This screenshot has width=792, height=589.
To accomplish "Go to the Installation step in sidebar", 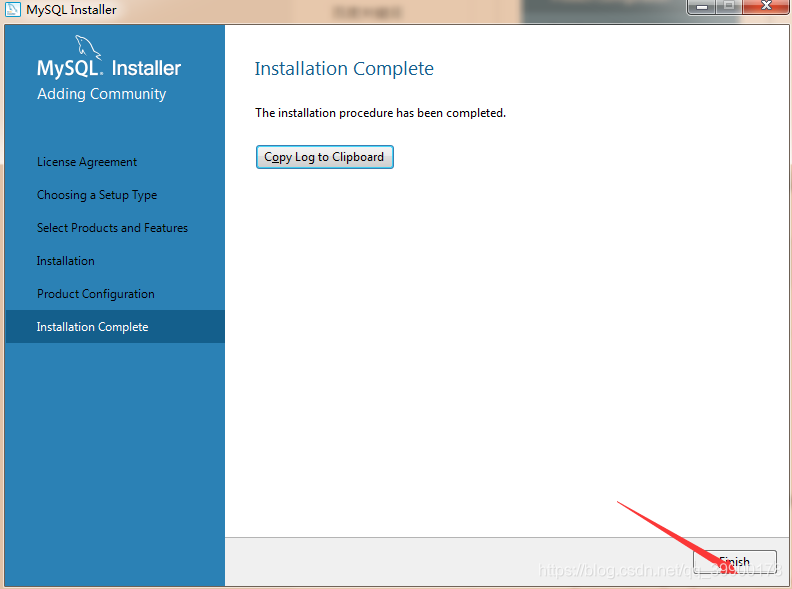I will [66, 261].
